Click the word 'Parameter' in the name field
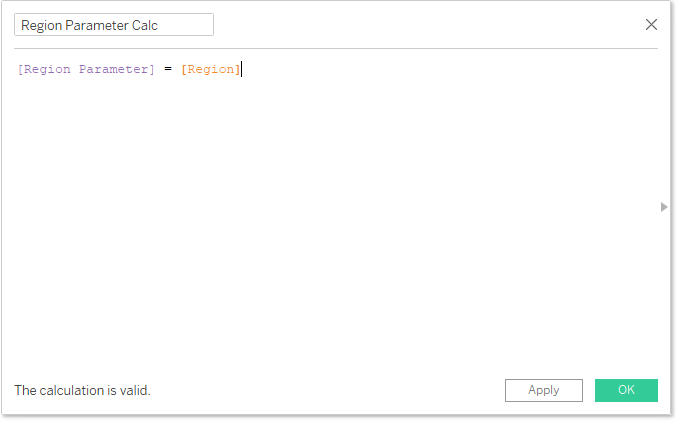The width and height of the screenshot is (676, 422). [95, 25]
